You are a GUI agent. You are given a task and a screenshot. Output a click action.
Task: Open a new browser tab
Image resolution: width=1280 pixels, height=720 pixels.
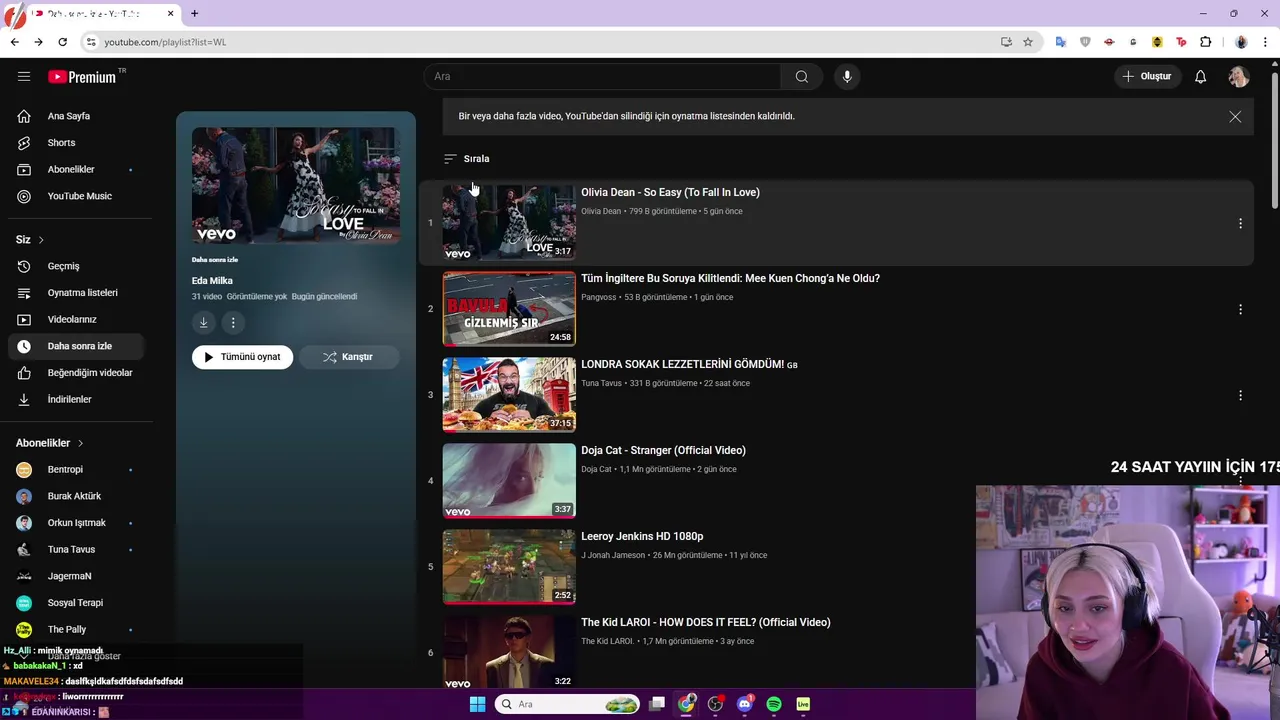(194, 13)
